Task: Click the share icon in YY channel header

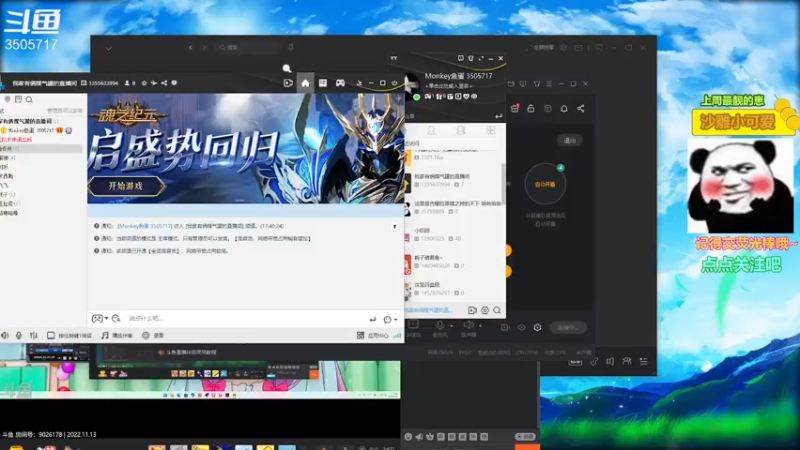Action: (164, 83)
